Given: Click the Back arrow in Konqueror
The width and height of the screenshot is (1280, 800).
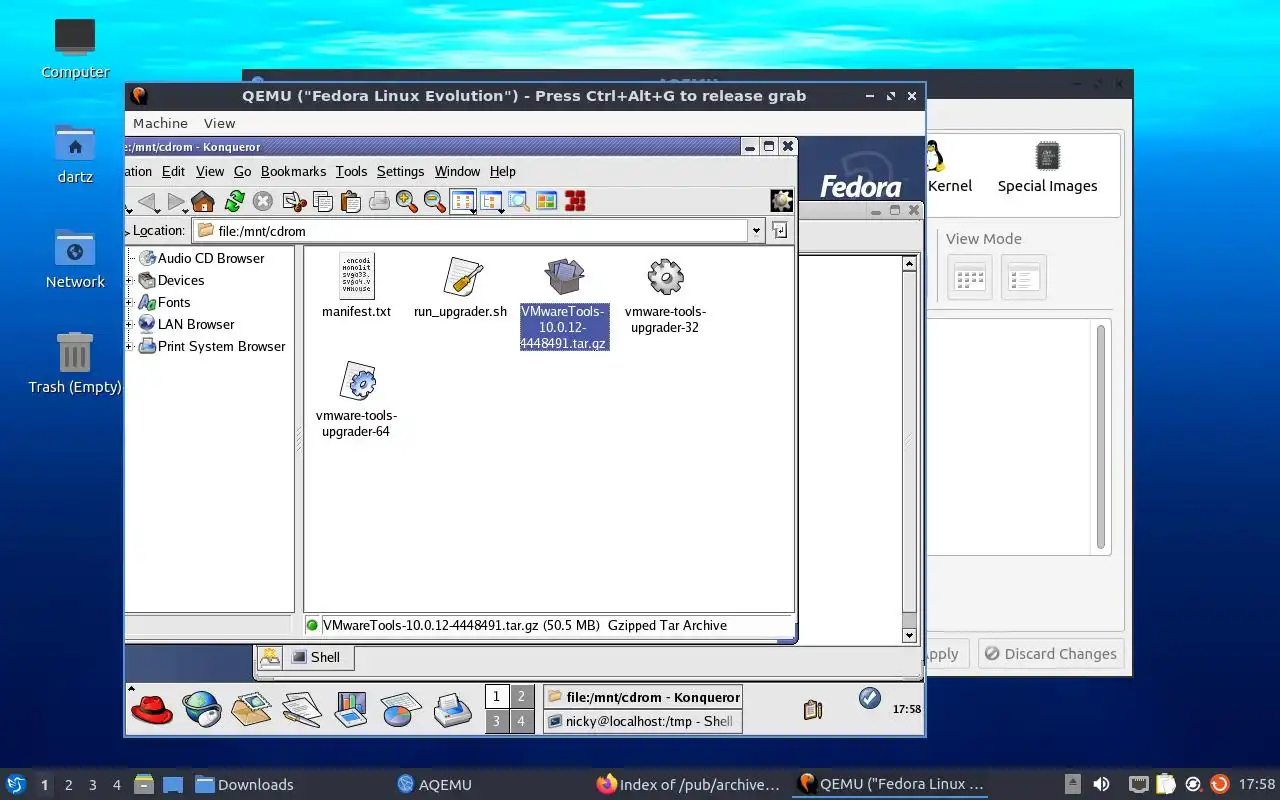Looking at the screenshot, I should pyautogui.click(x=148, y=202).
